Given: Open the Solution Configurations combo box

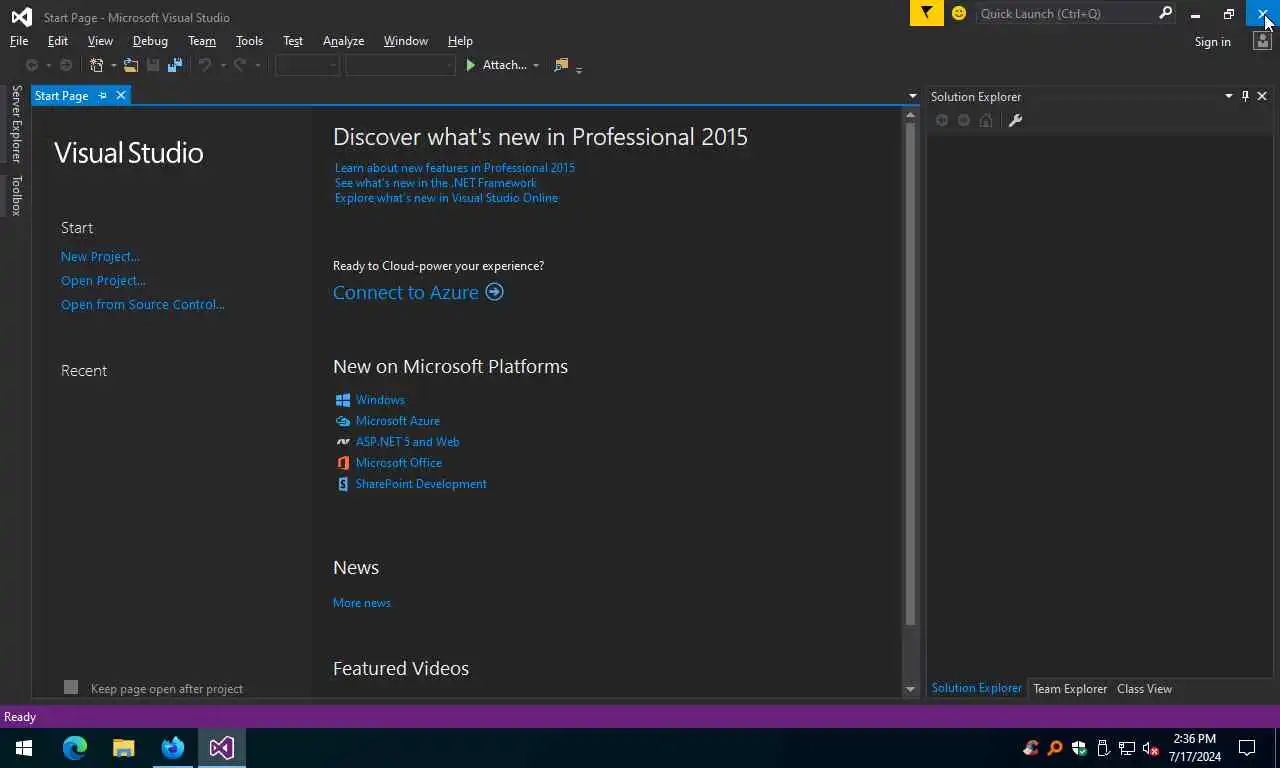Looking at the screenshot, I should tap(308, 65).
